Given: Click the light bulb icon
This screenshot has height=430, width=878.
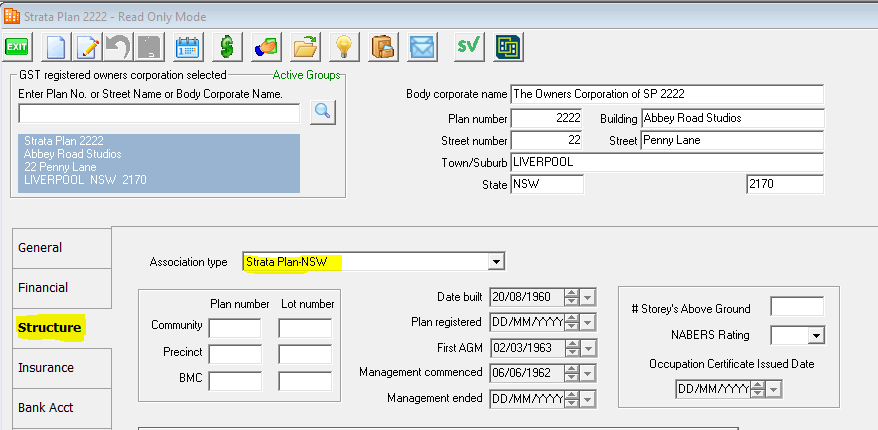Looking at the screenshot, I should point(344,48).
